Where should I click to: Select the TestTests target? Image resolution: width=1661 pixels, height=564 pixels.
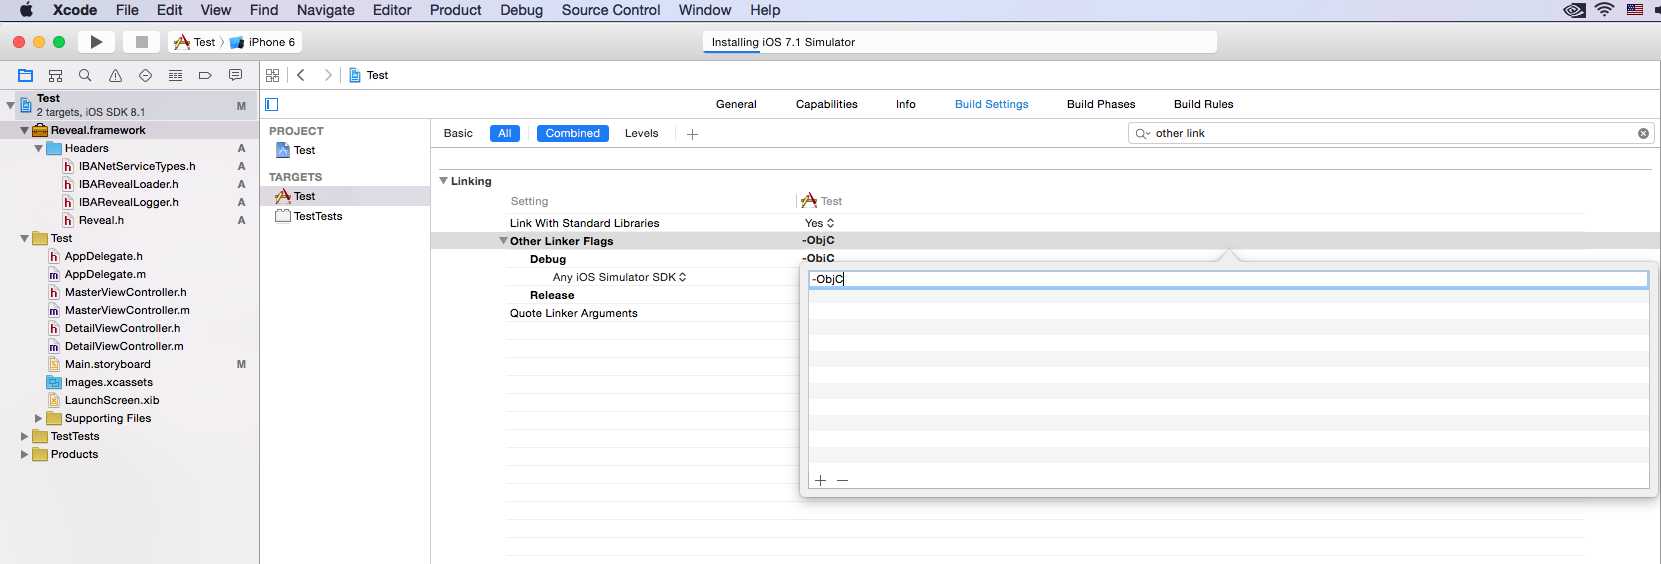coord(308,216)
